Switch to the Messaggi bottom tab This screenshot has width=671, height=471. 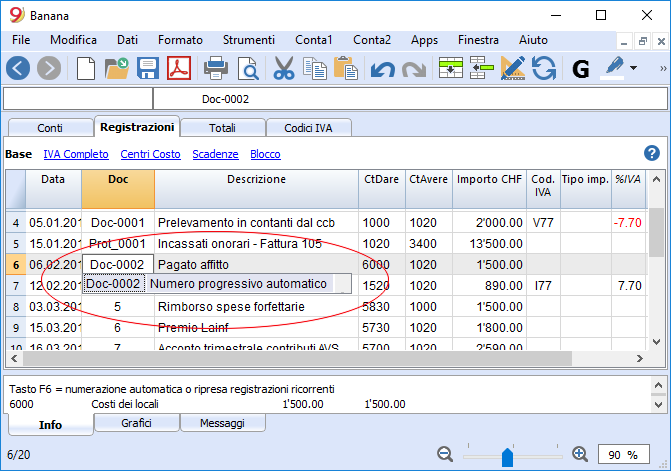[223, 423]
